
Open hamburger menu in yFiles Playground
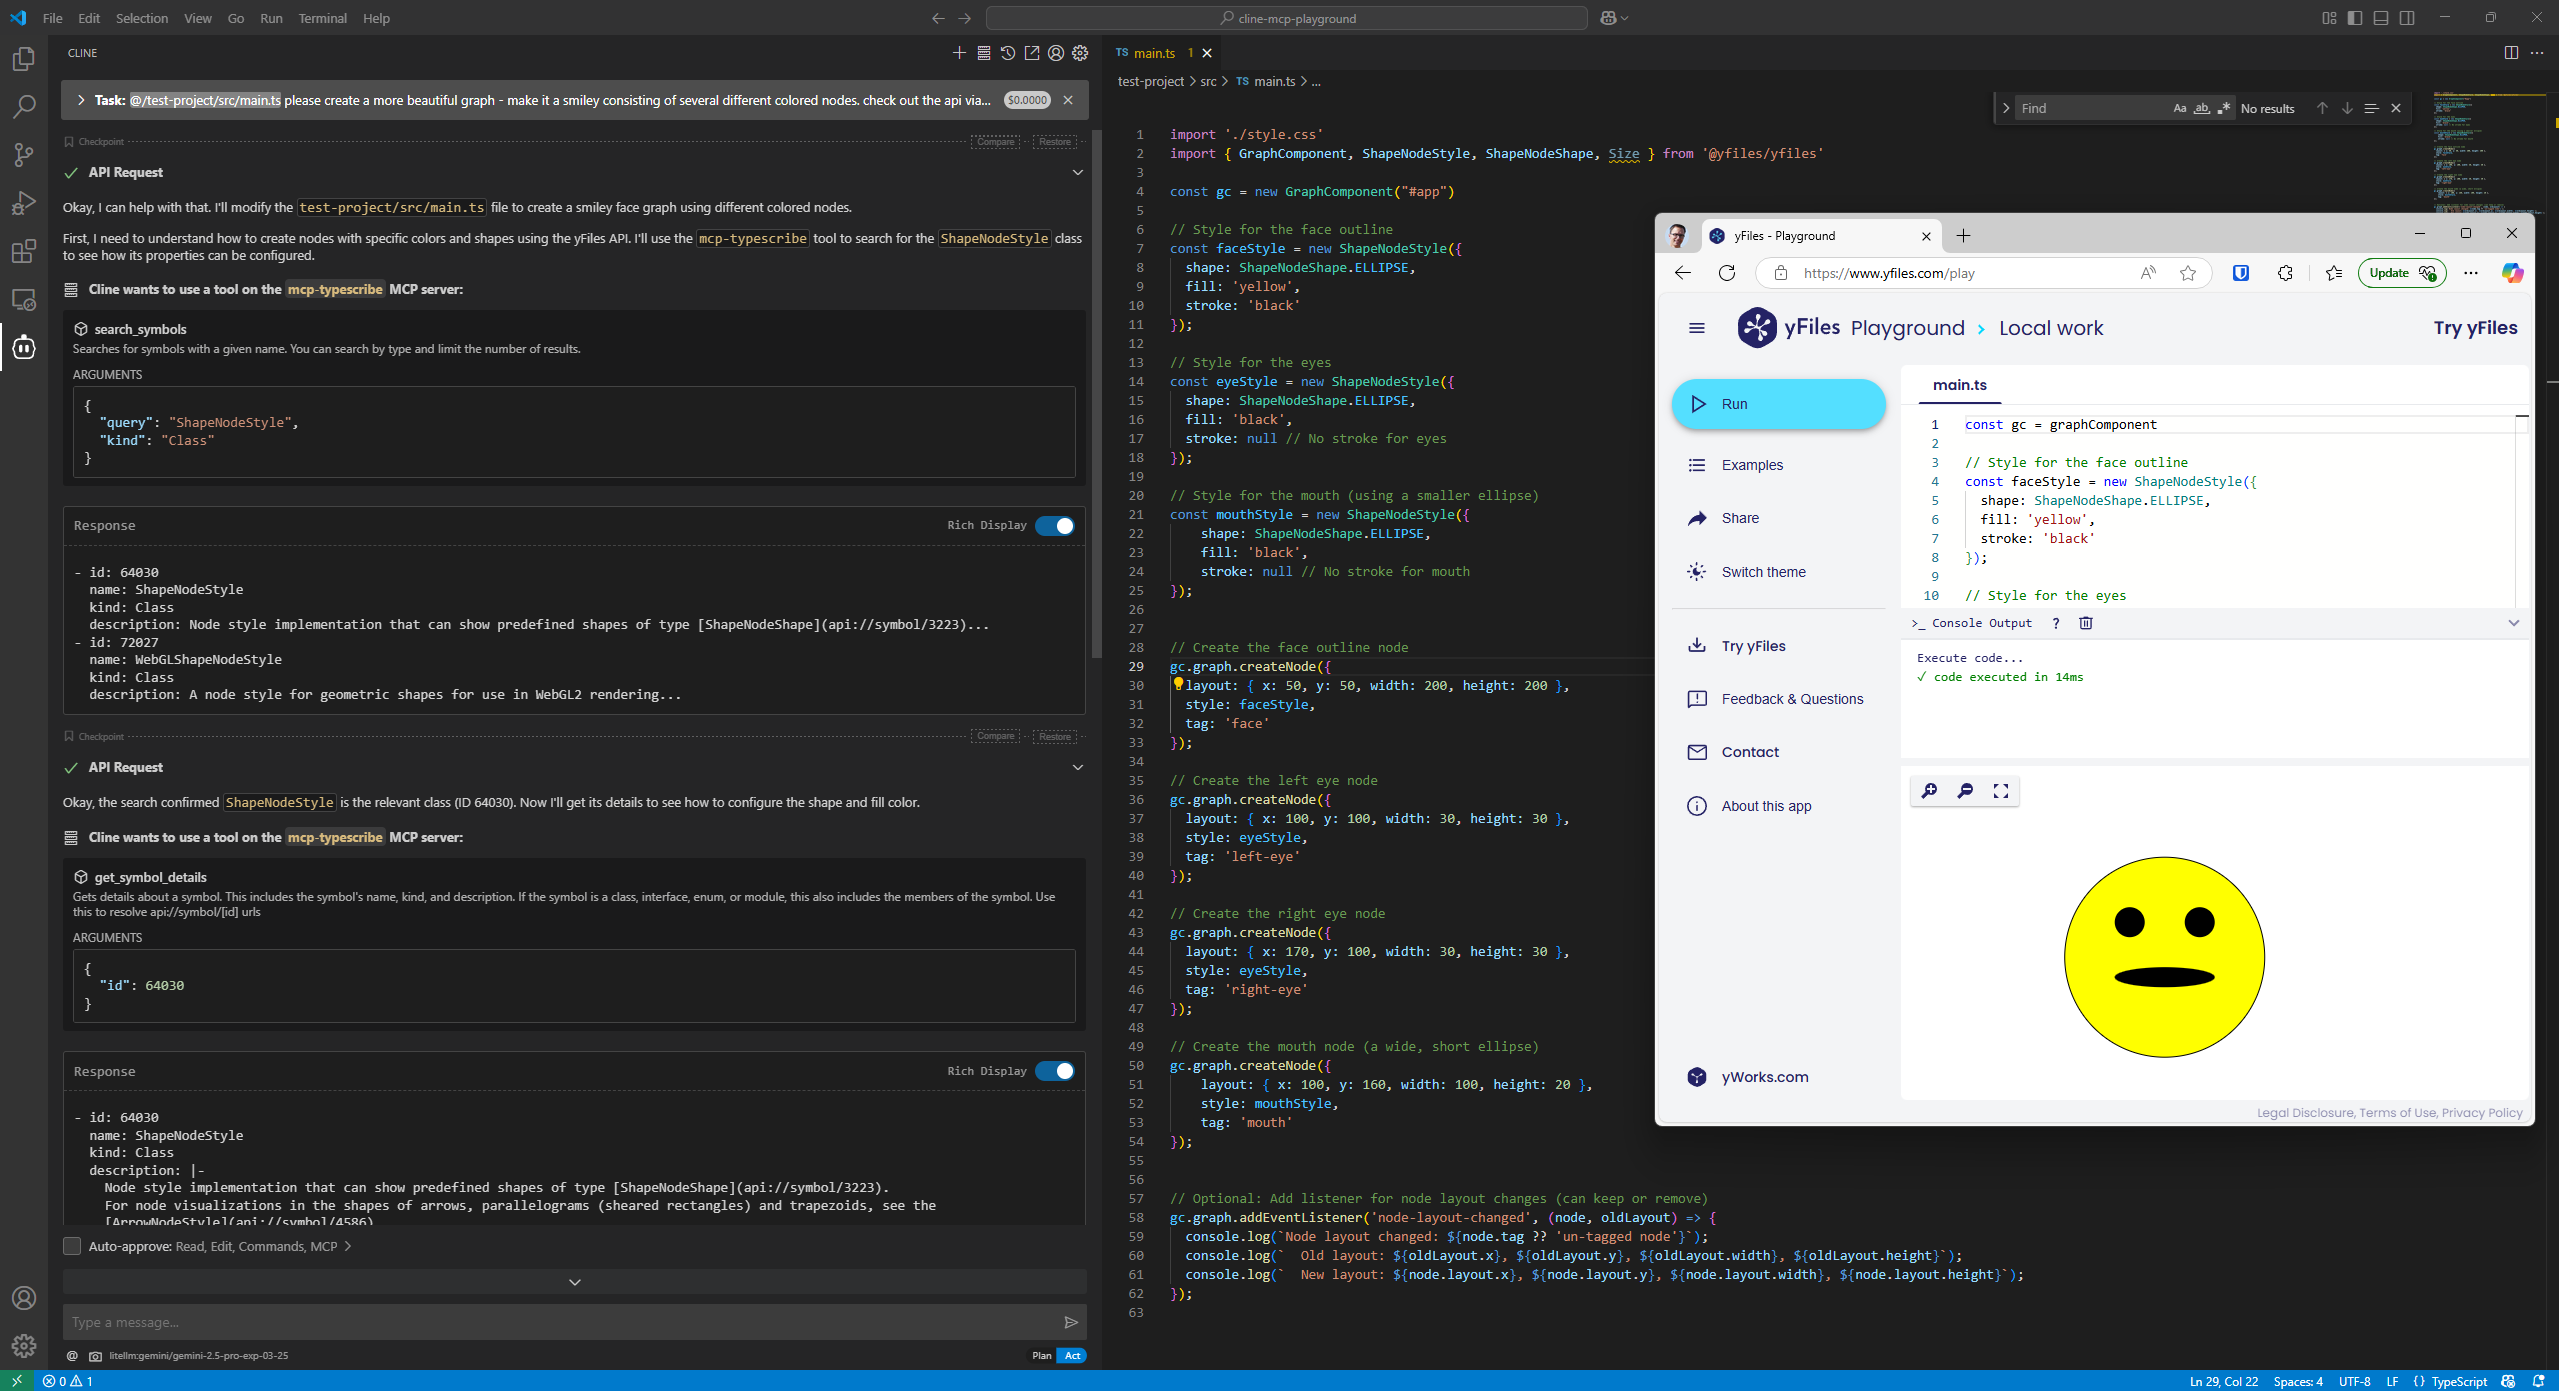point(1697,328)
